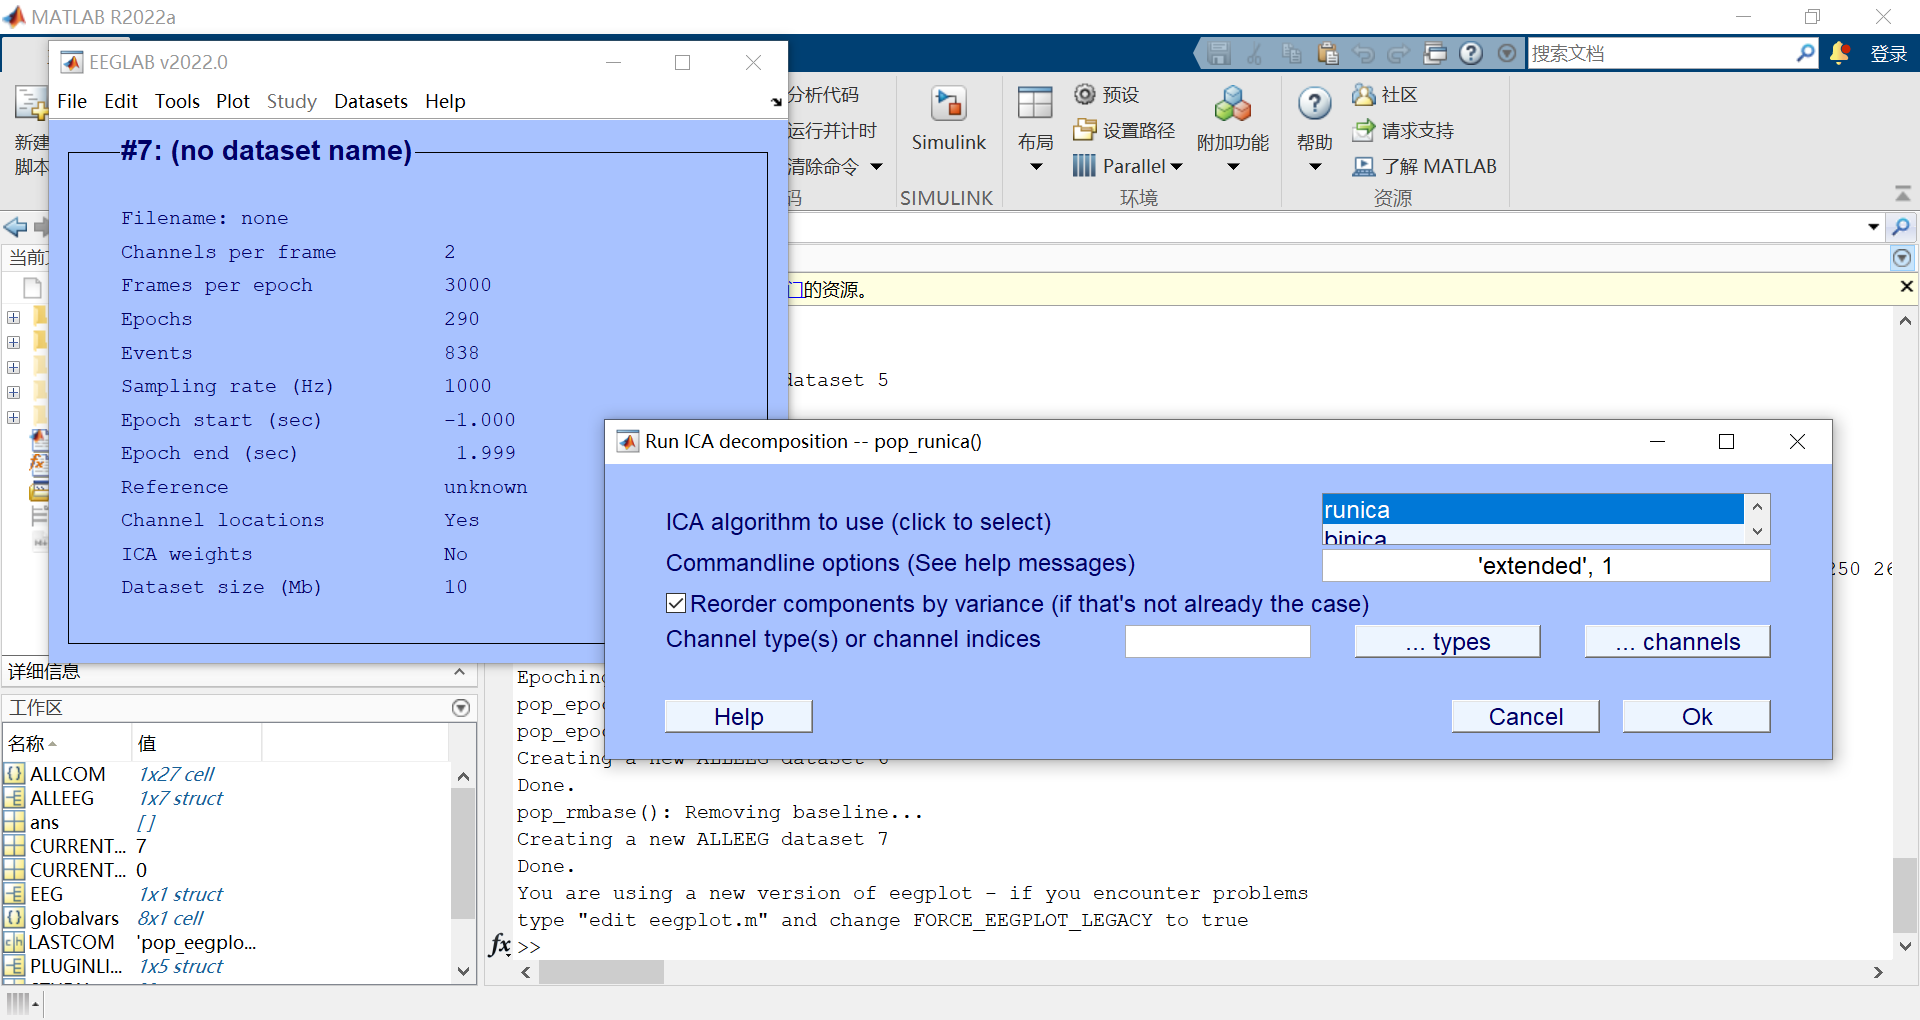
Task: Click the 名称 column header in workspace
Action: tap(66, 743)
